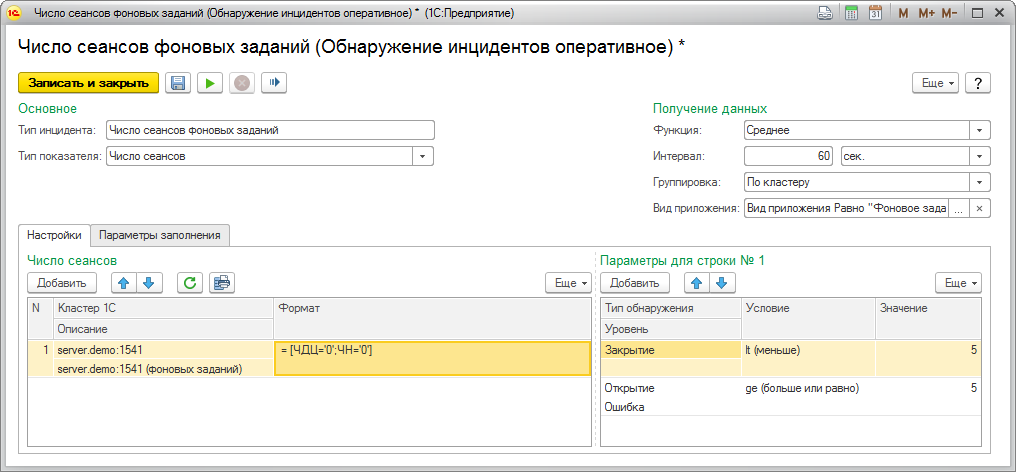This screenshot has width=1016, height=472.
Task: Open the calendar icon in title bar
Action: 875,13
